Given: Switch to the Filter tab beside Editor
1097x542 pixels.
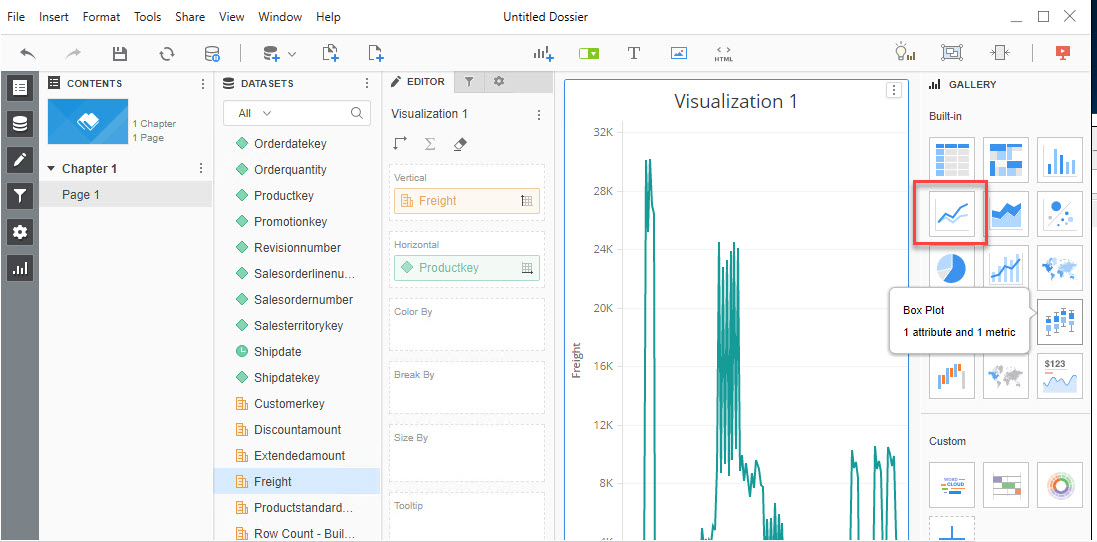Looking at the screenshot, I should 469,82.
